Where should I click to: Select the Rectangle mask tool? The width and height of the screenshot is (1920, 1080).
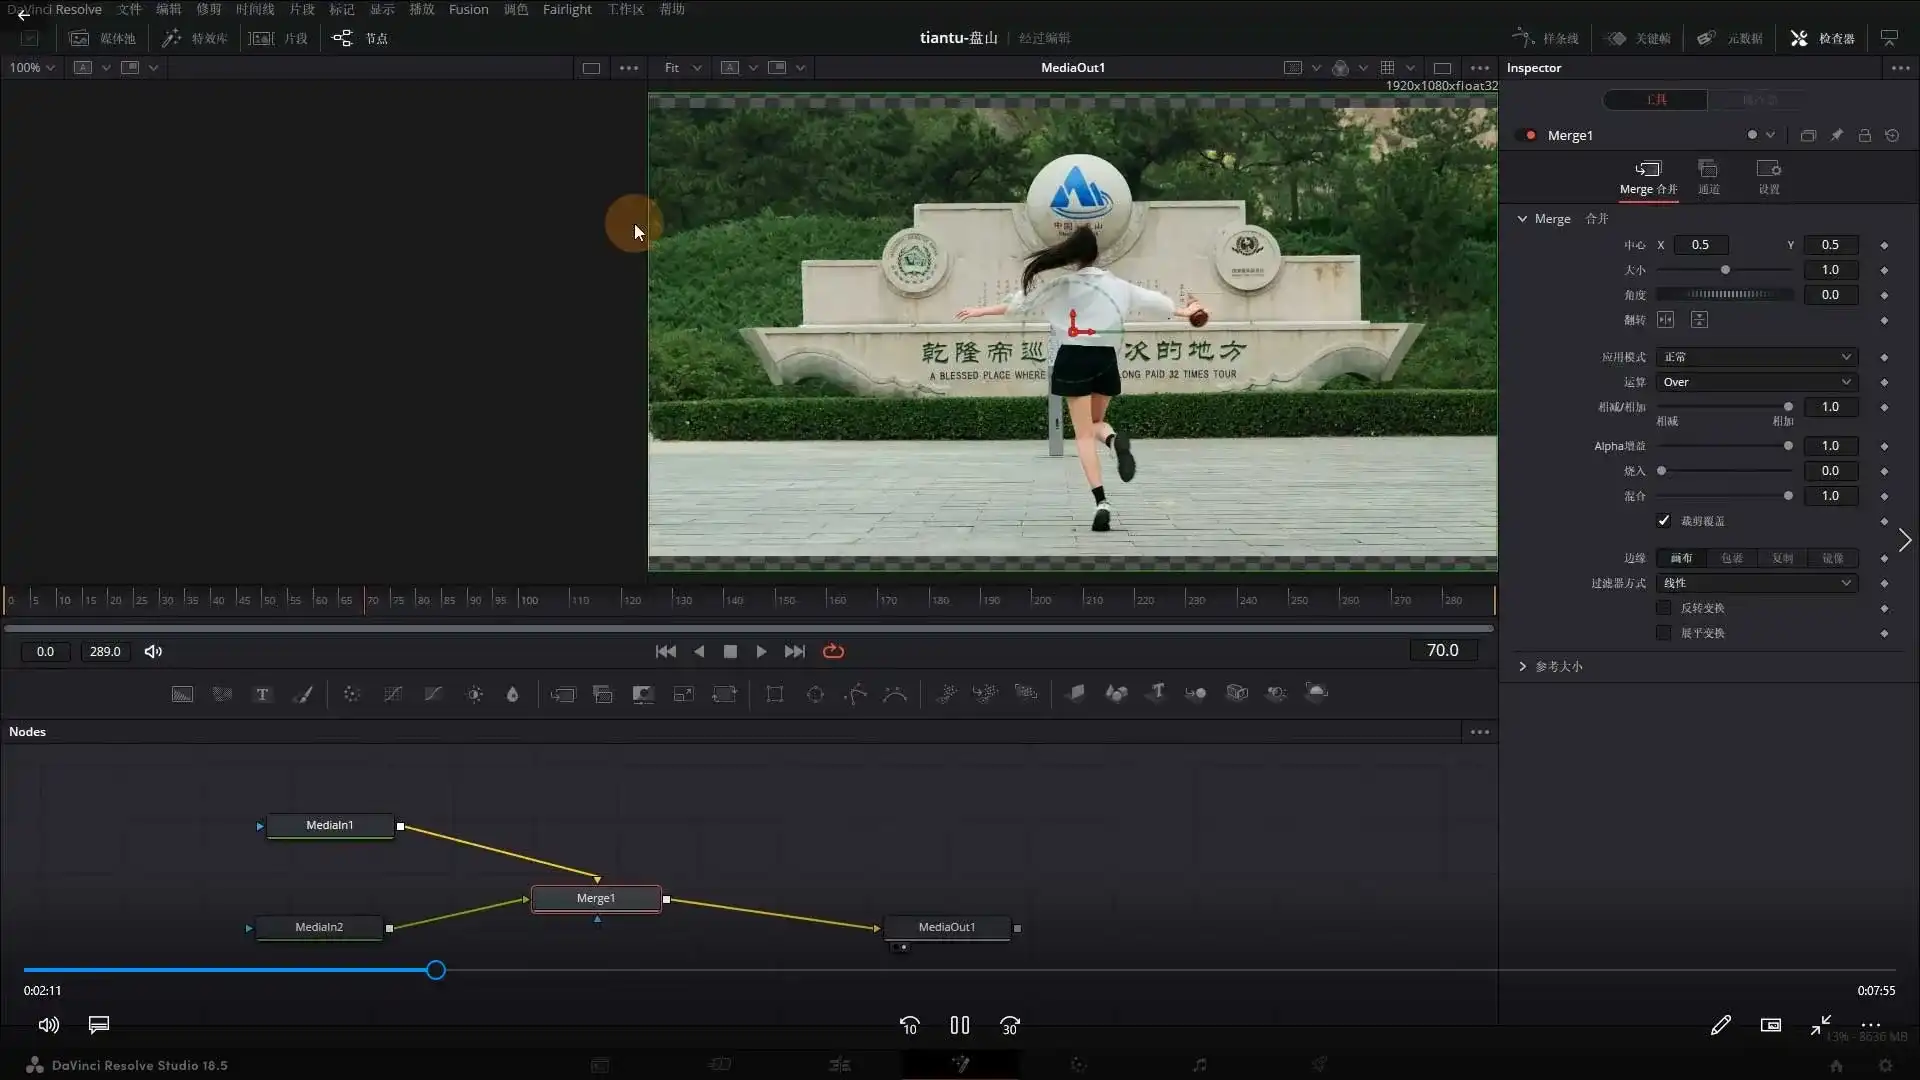click(774, 694)
